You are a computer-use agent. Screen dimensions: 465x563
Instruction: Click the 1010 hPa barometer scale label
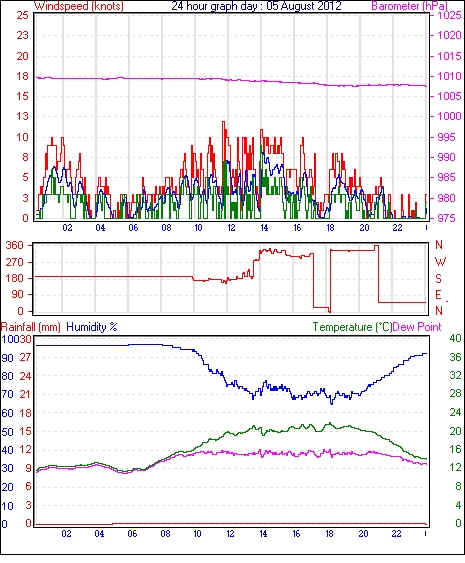(x=449, y=76)
